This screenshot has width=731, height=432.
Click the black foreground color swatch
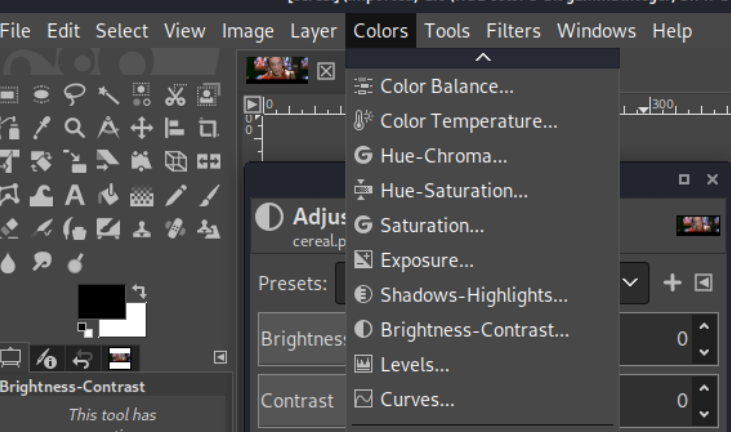[100, 300]
